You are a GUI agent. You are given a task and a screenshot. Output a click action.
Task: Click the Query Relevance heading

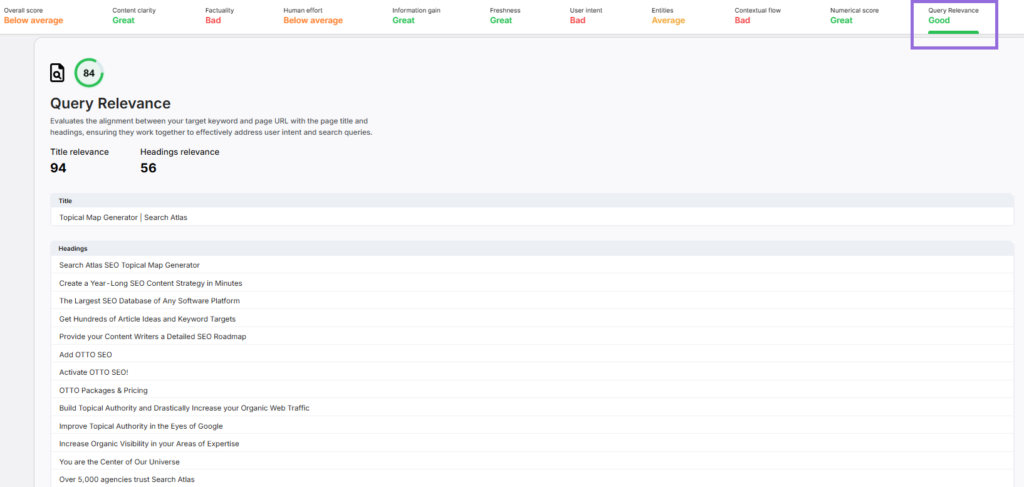(110, 103)
